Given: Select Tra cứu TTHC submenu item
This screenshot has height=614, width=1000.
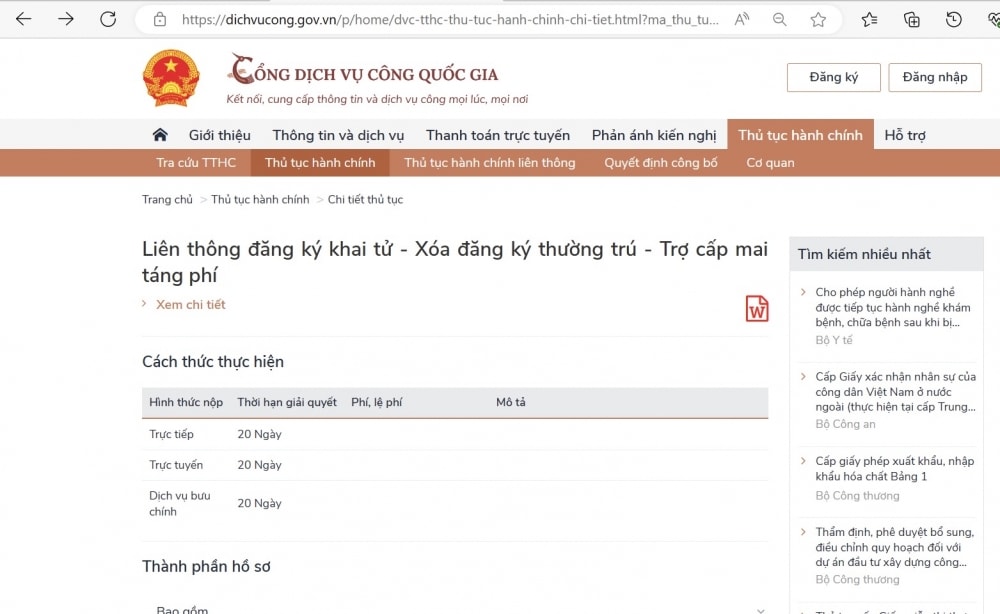Looking at the screenshot, I should pos(196,163).
